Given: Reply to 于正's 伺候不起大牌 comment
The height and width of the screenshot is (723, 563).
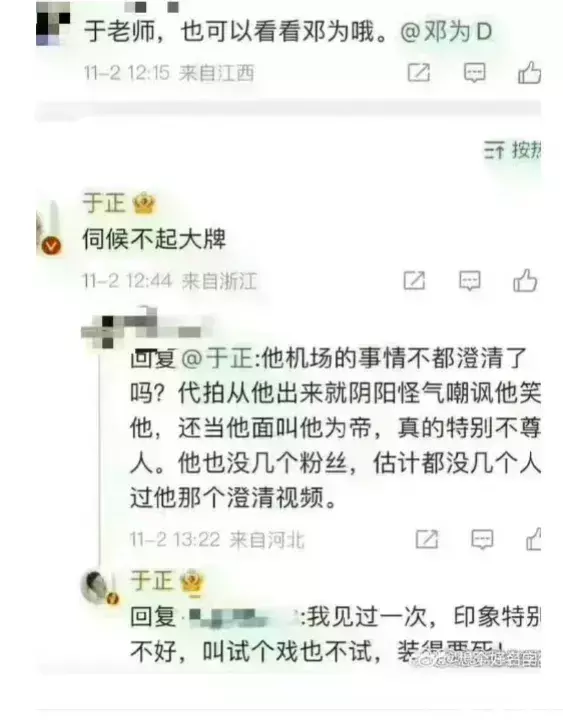Looking at the screenshot, I should click(x=469, y=280).
